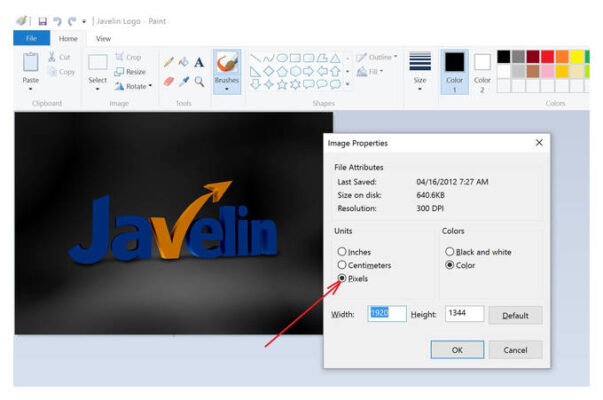Select the Line shape
The width and height of the screenshot is (603, 400).
256,58
